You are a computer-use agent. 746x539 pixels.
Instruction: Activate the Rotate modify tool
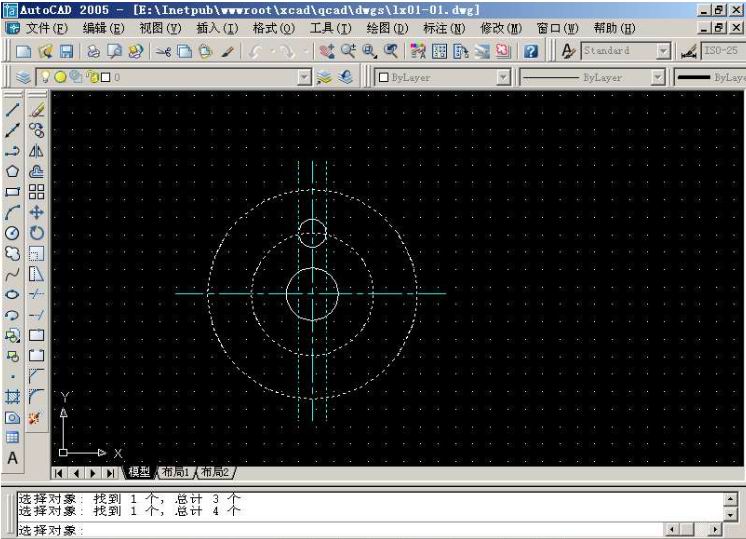point(37,233)
